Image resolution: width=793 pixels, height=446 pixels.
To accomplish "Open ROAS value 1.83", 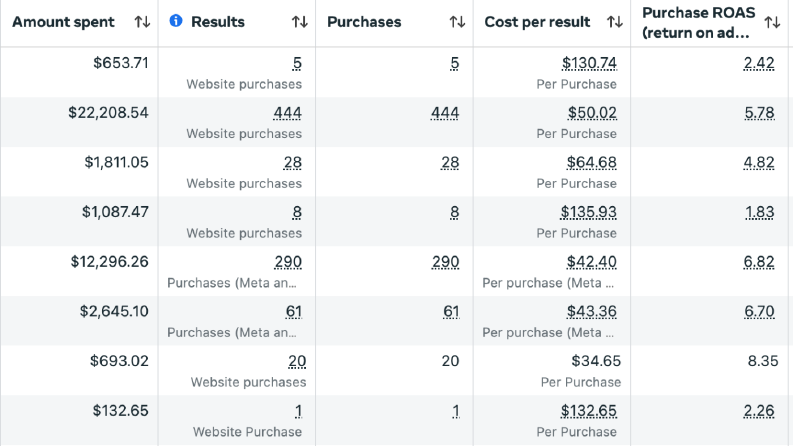I will 760,211.
